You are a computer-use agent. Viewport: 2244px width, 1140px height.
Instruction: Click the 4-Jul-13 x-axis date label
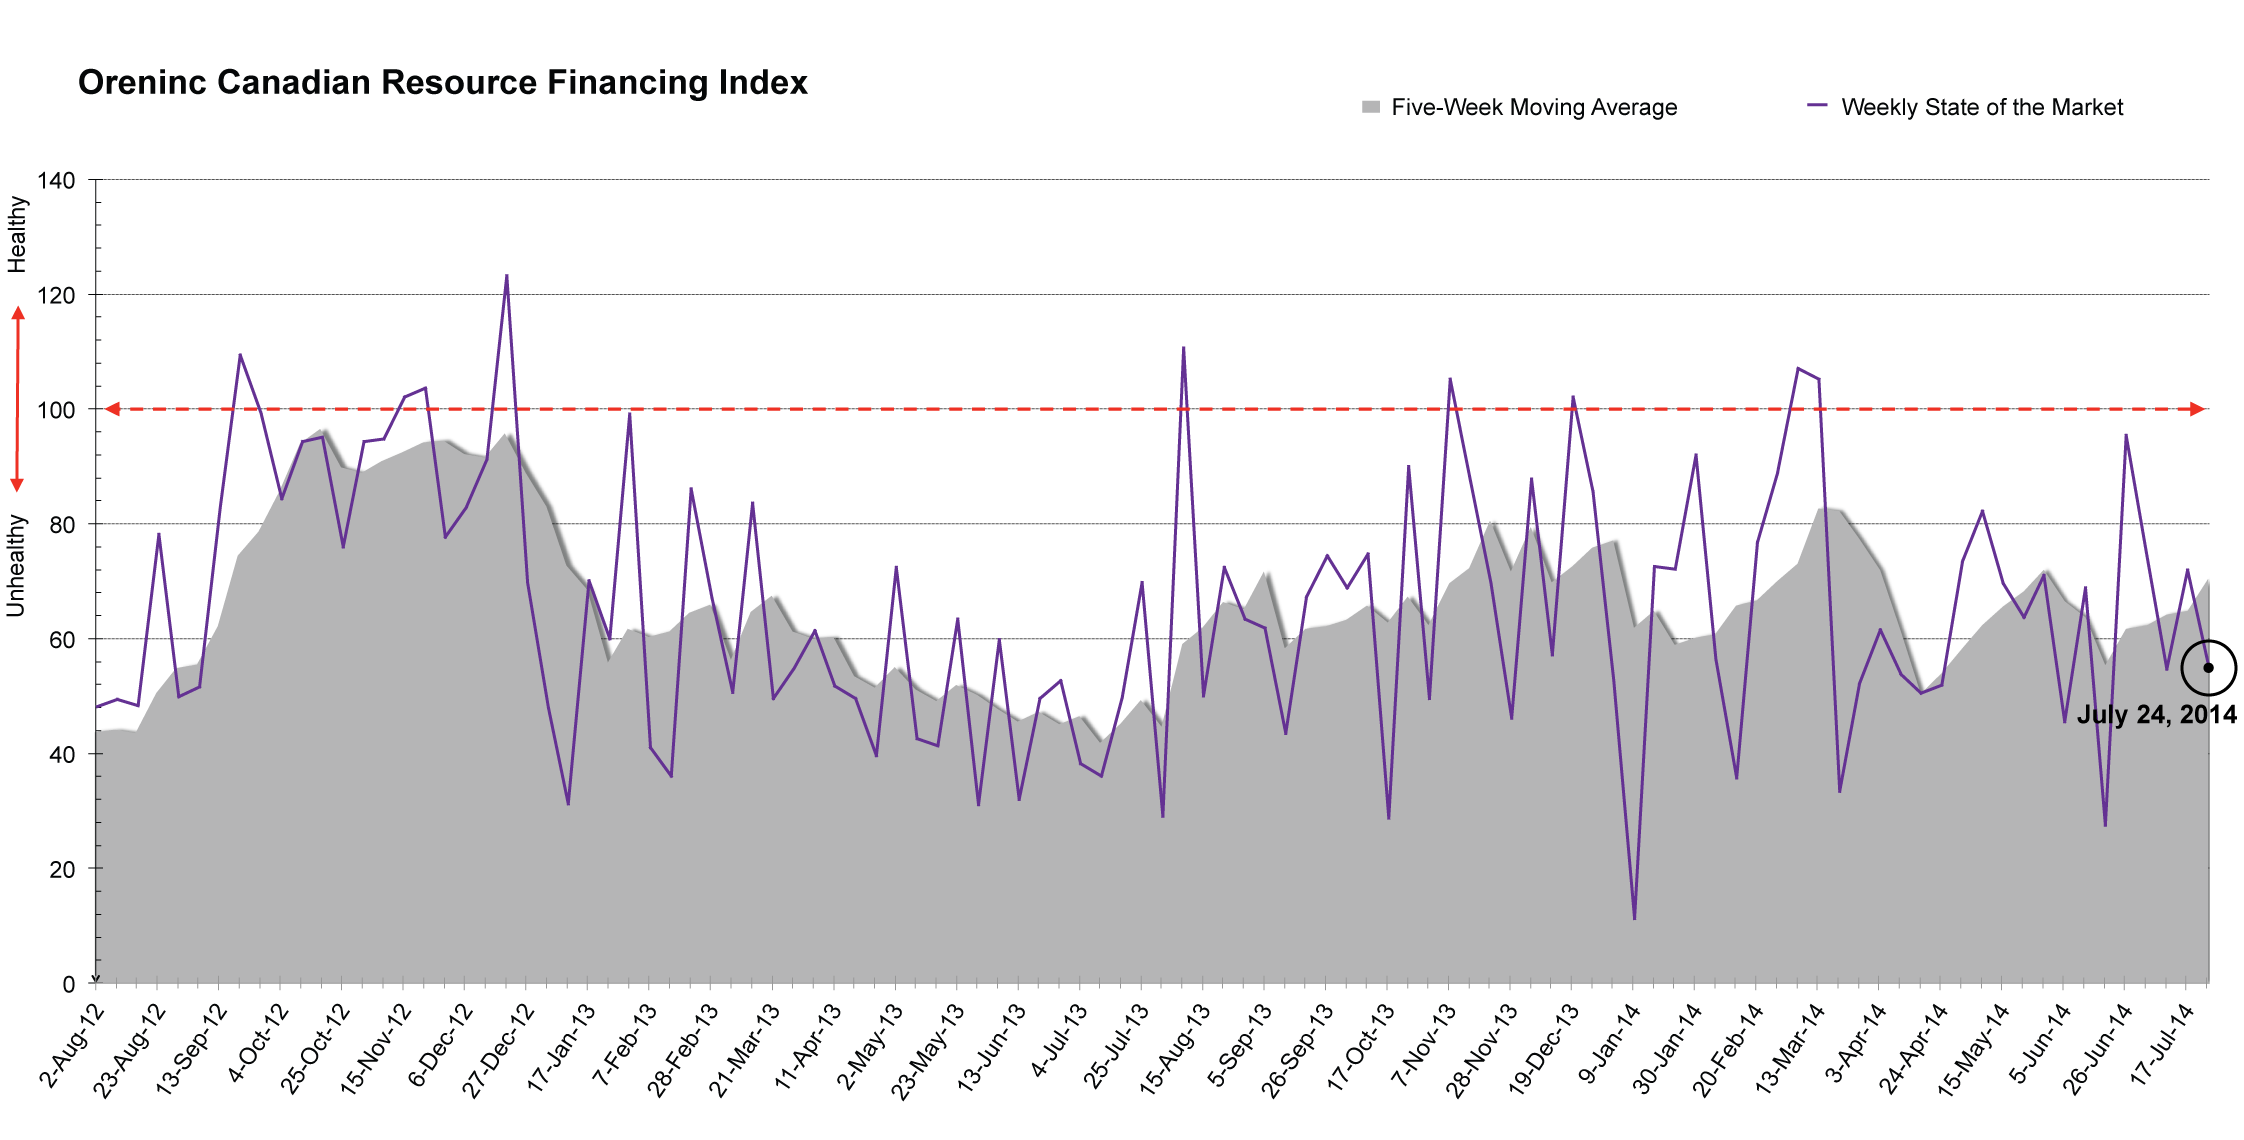[x=1059, y=1040]
